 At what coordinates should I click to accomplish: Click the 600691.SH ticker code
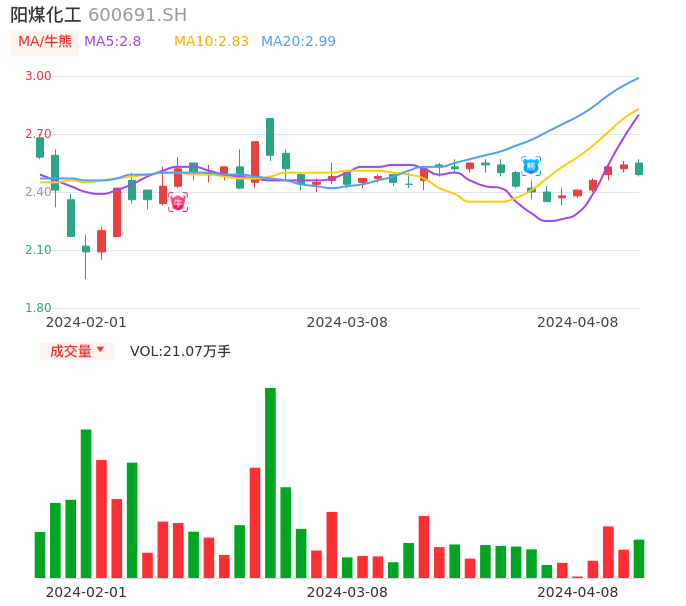click(x=137, y=15)
